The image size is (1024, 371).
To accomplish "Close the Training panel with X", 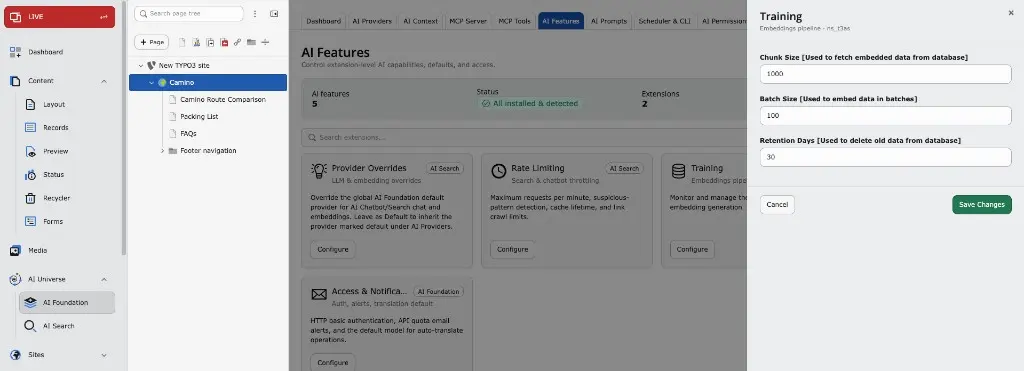I will [1011, 12].
